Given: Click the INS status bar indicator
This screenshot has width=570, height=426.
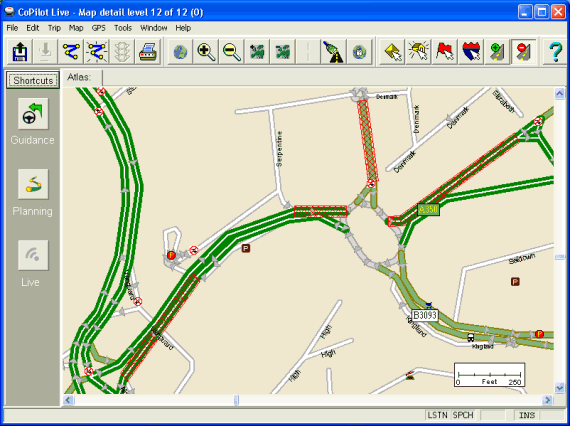Looking at the screenshot, I should pos(527,415).
